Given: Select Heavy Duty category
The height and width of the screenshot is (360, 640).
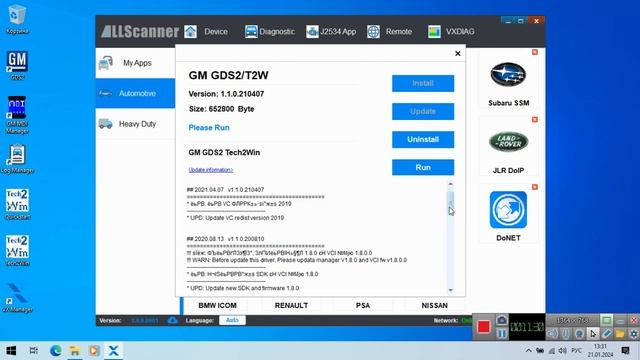Looking at the screenshot, I should [x=136, y=124].
